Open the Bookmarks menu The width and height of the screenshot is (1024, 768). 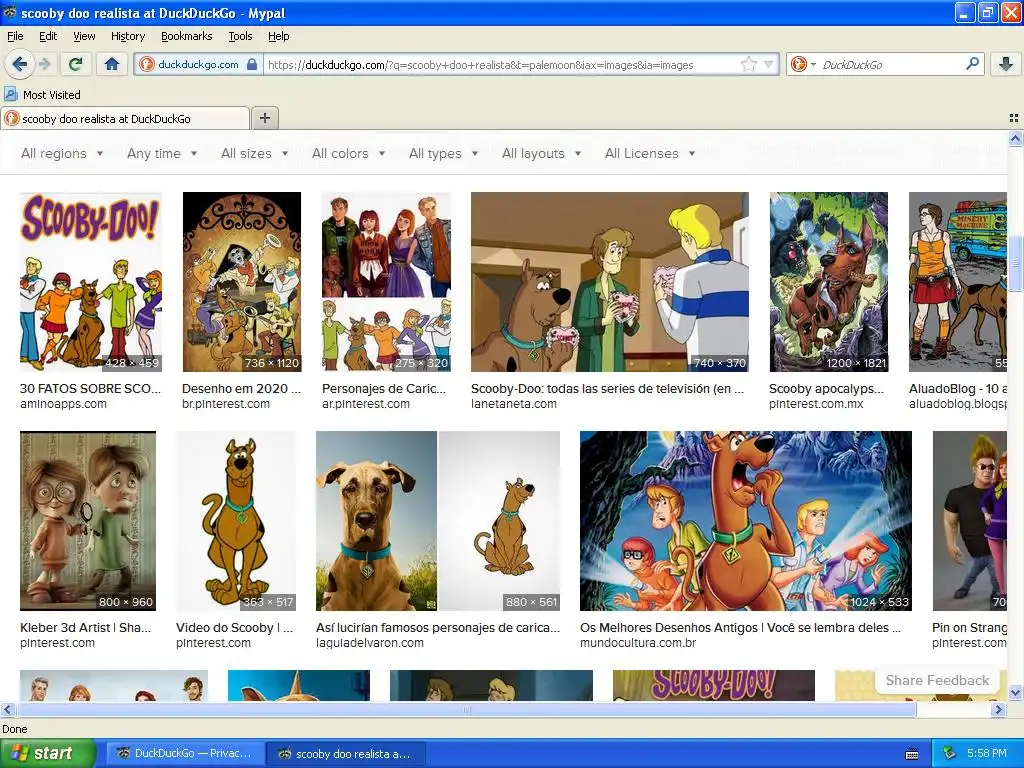(186, 36)
